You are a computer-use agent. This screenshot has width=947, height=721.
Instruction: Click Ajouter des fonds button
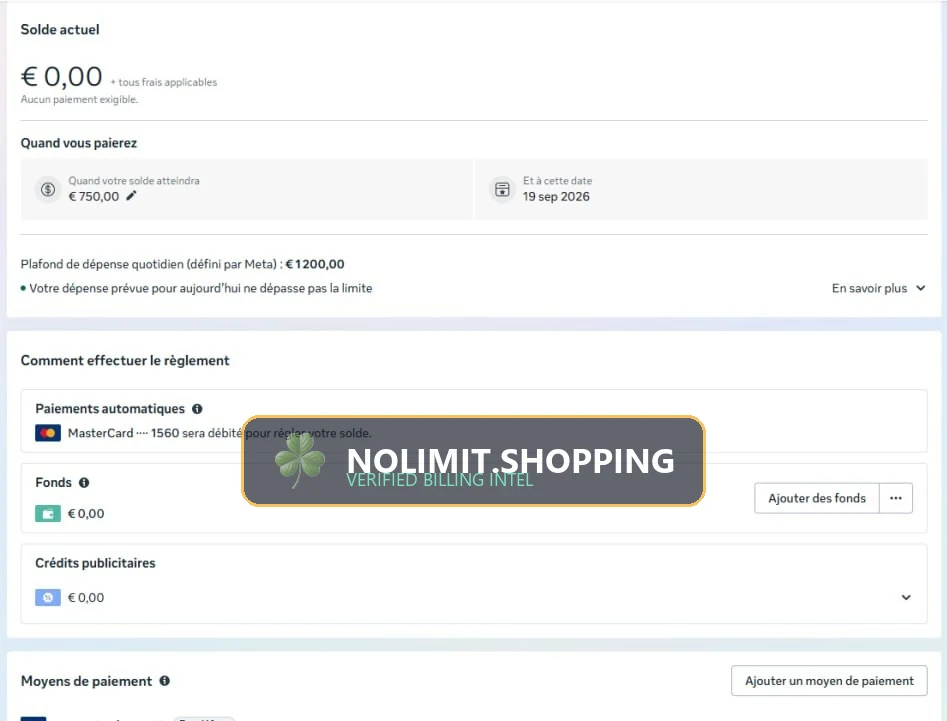pos(817,498)
